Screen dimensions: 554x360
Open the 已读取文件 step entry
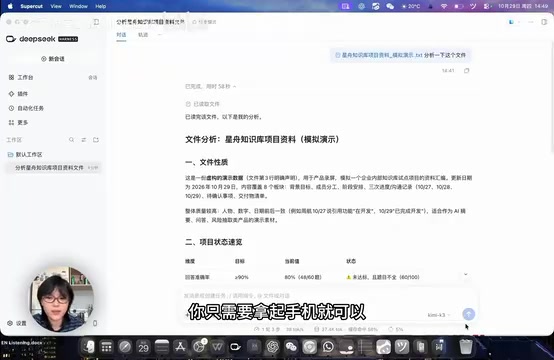(x=202, y=104)
